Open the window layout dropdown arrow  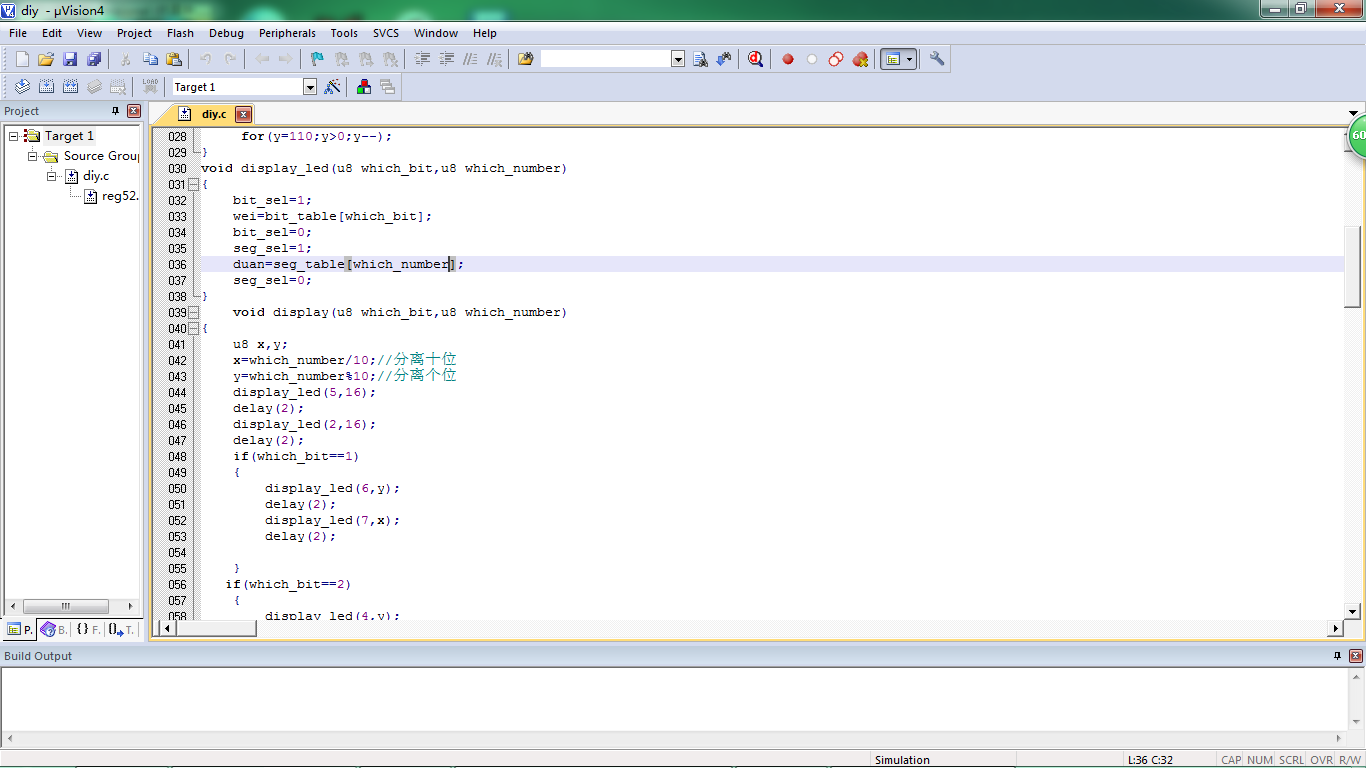(910, 59)
